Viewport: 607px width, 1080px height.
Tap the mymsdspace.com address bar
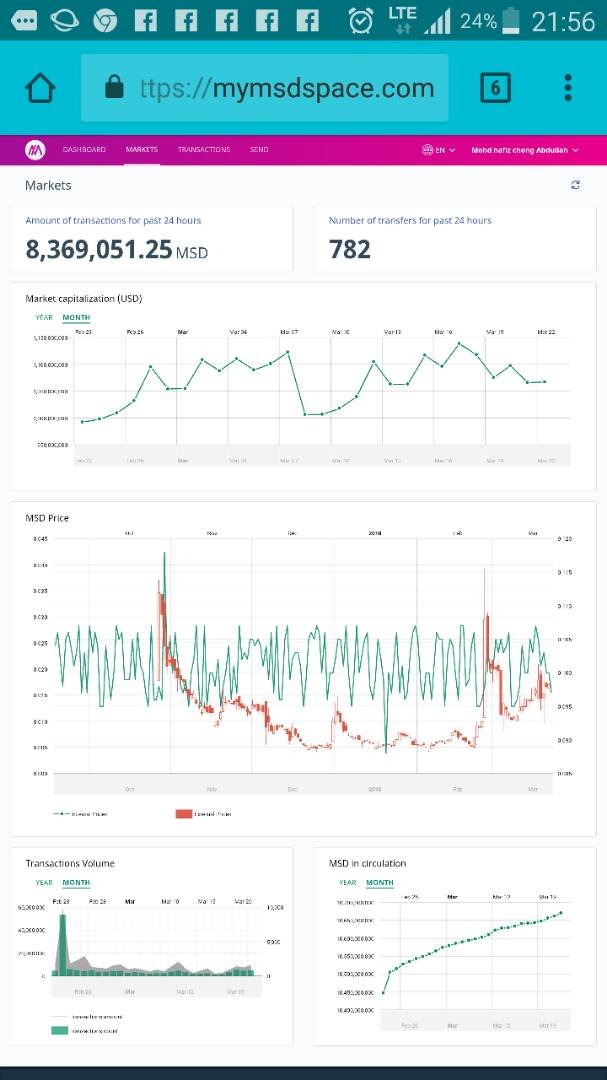point(285,88)
